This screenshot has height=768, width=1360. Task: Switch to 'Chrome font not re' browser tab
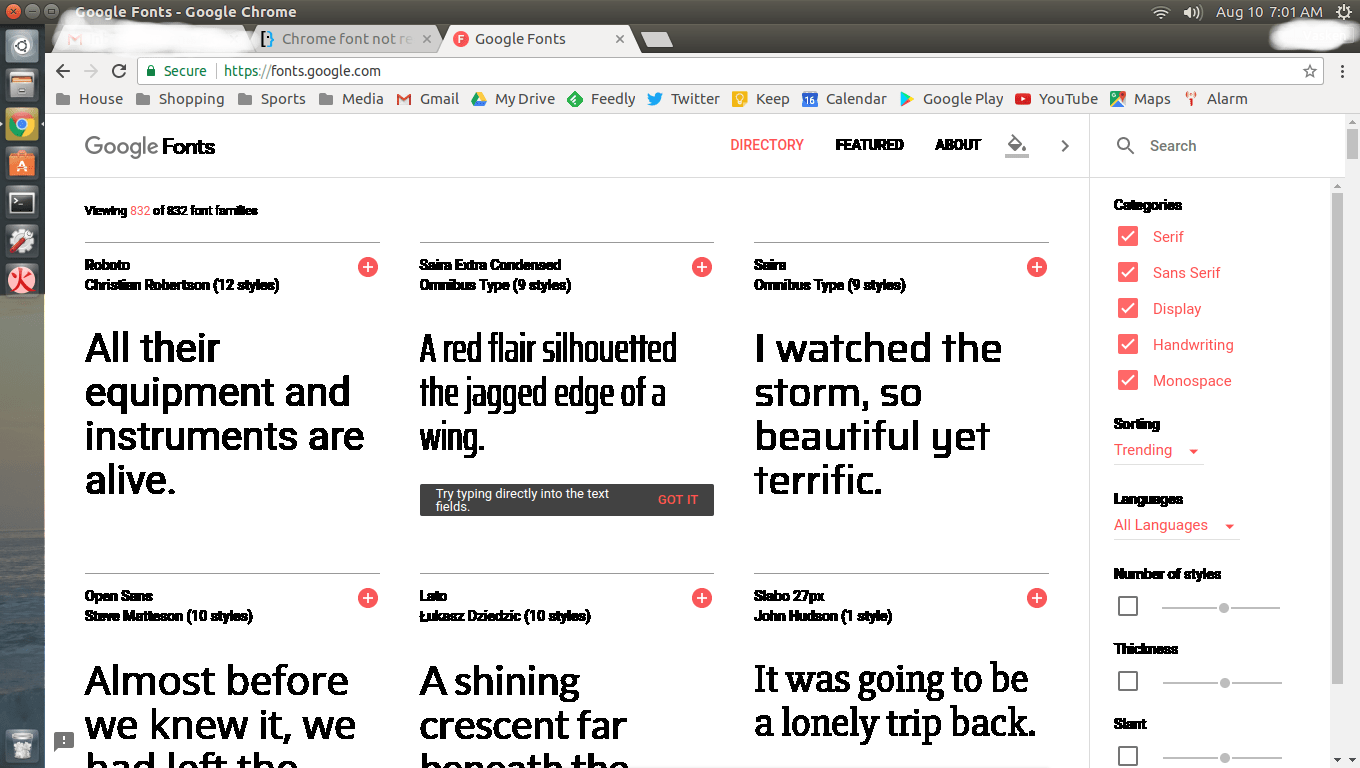pos(346,39)
